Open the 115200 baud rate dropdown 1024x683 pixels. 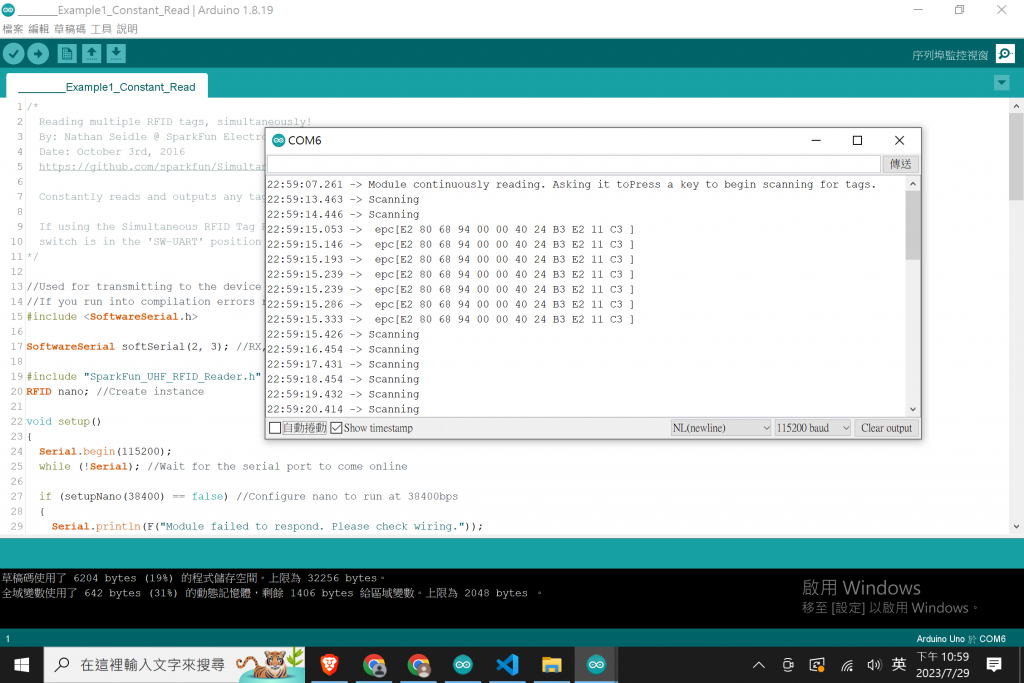pos(812,428)
